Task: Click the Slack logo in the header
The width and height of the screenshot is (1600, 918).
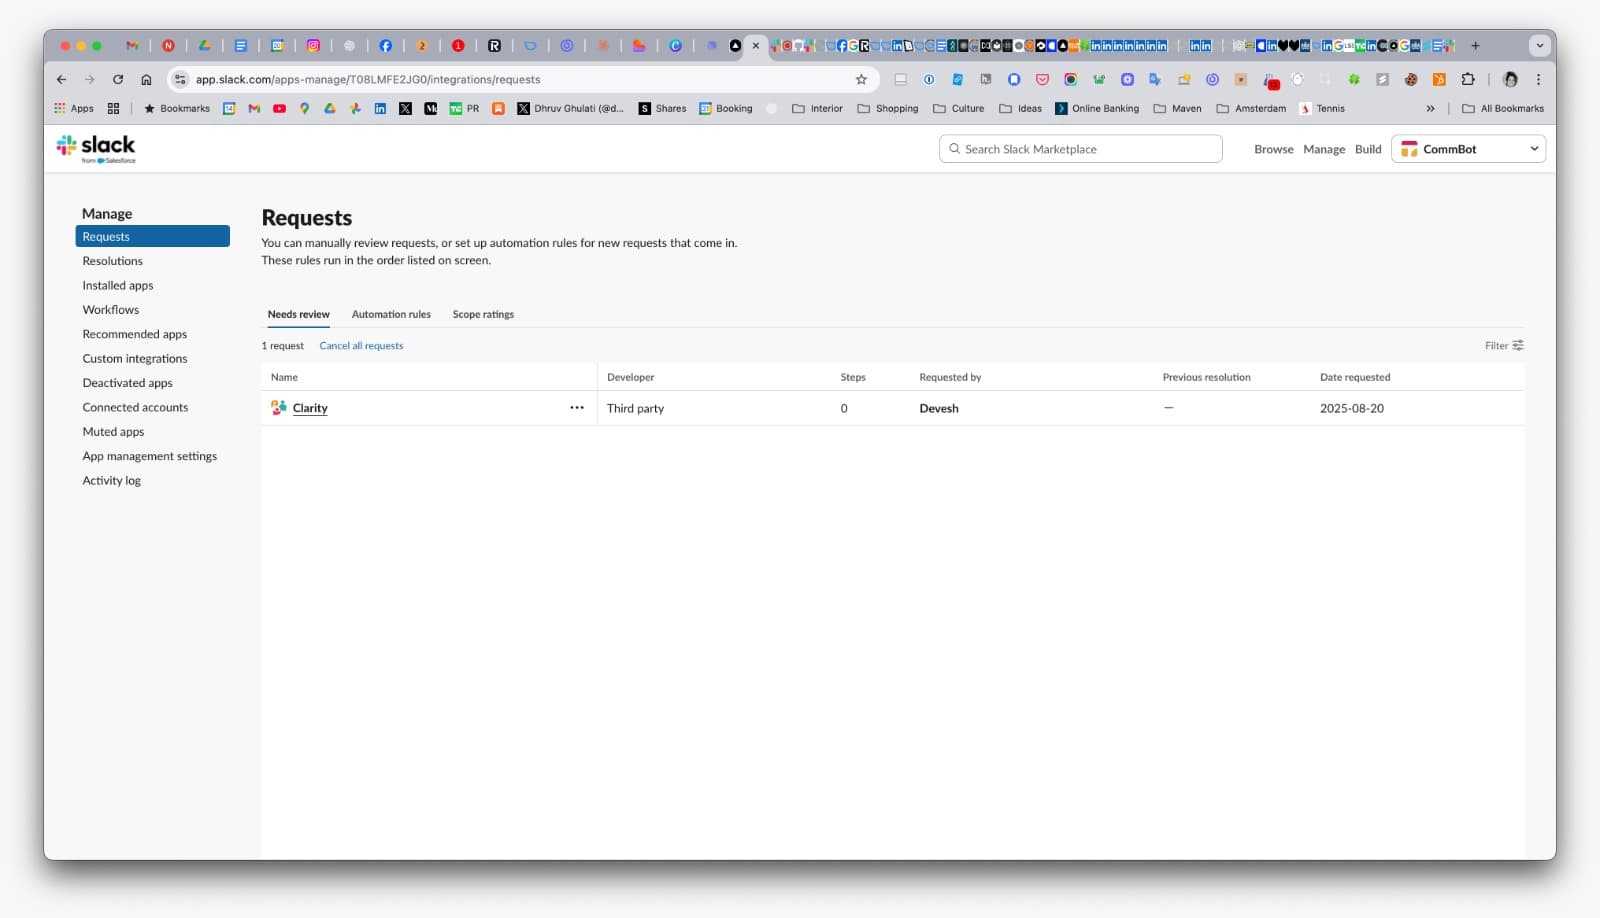Action: [x=97, y=147]
